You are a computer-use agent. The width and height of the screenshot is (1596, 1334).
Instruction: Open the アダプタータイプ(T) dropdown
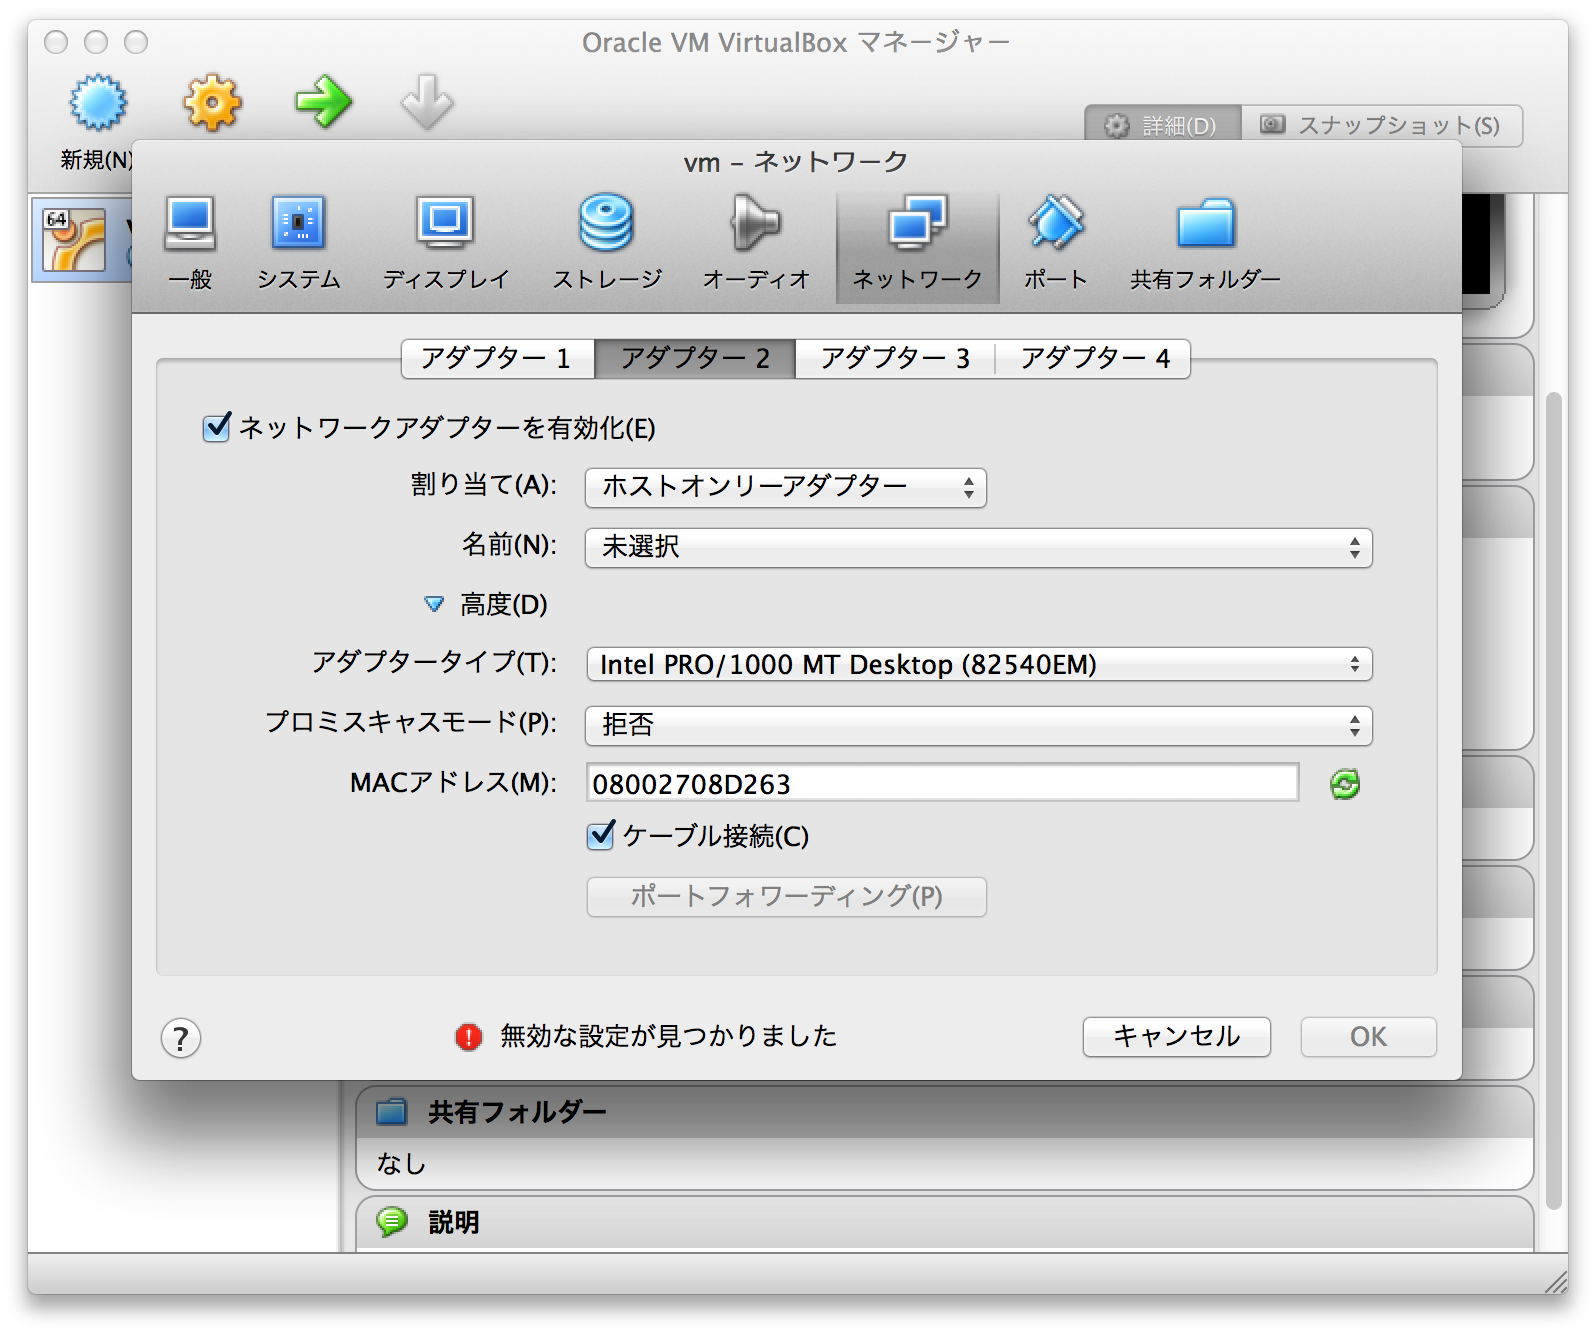point(978,665)
